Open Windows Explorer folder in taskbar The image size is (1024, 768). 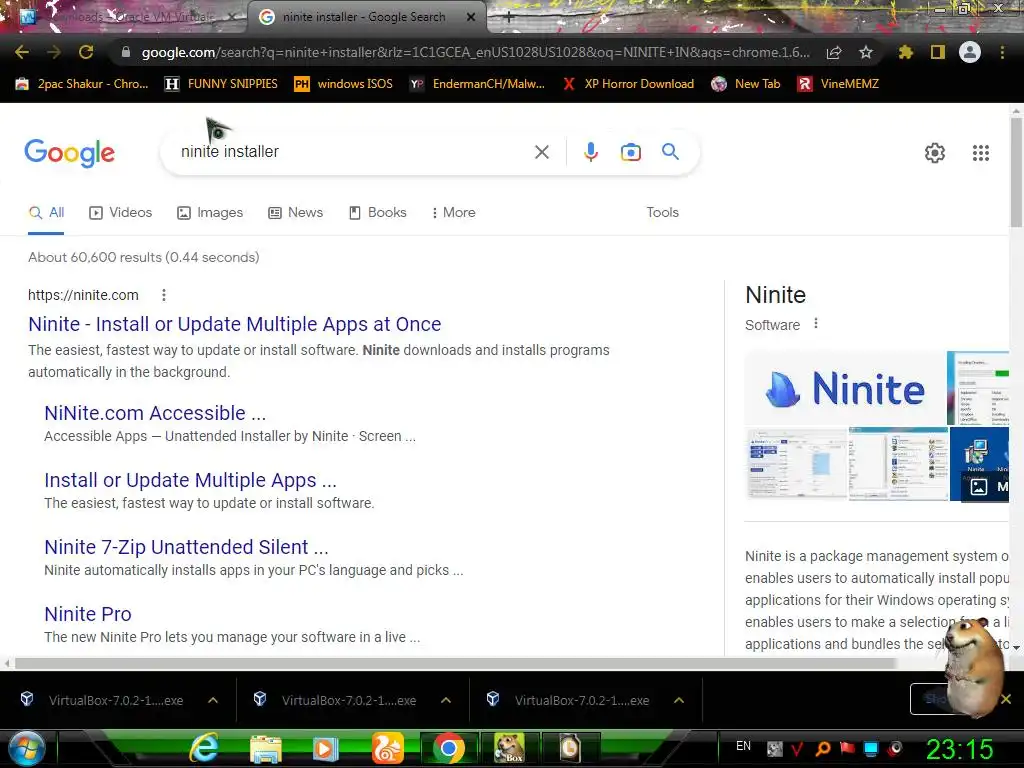coord(266,748)
